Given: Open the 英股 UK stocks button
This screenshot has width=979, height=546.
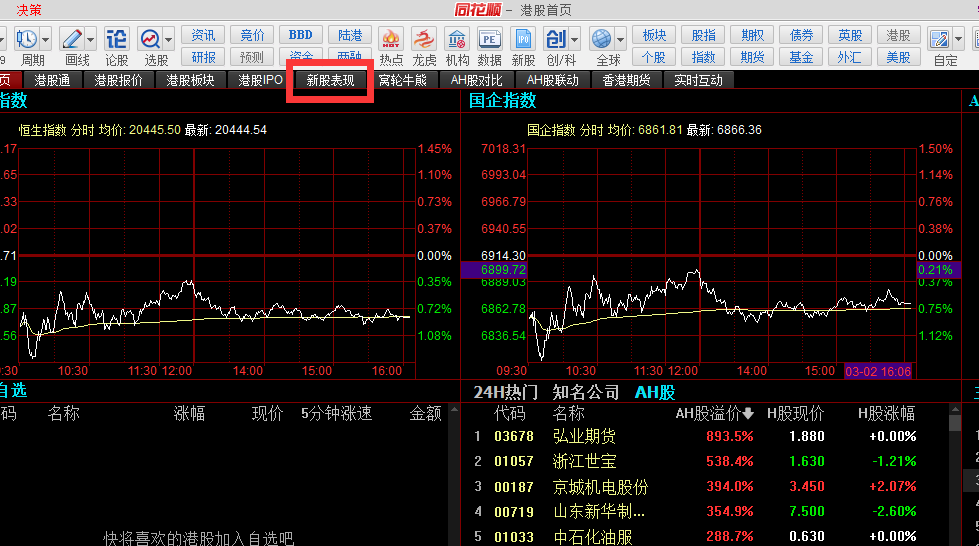Looking at the screenshot, I should point(850,35).
